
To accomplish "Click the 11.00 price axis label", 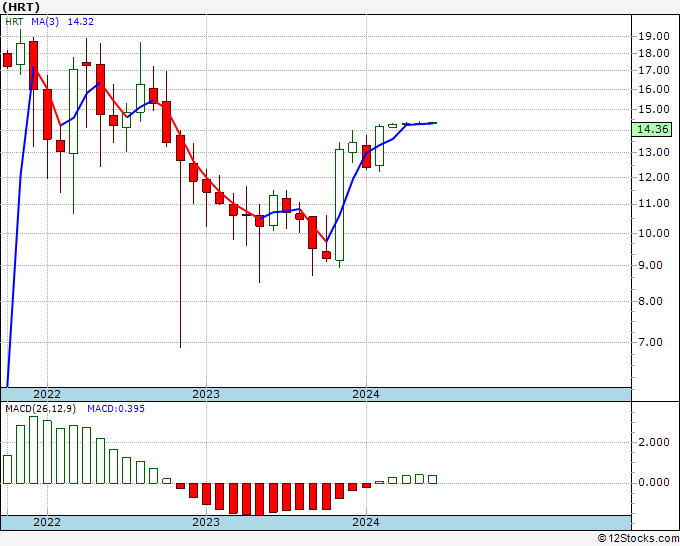I will (x=654, y=203).
